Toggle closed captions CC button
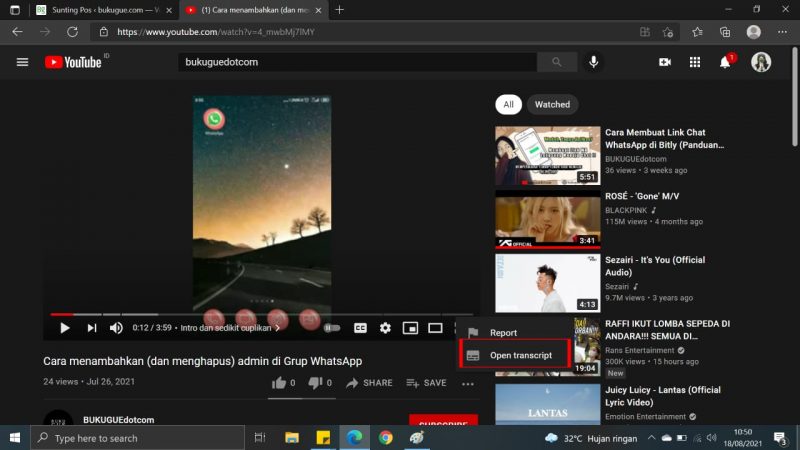This screenshot has width=800, height=450. point(360,328)
